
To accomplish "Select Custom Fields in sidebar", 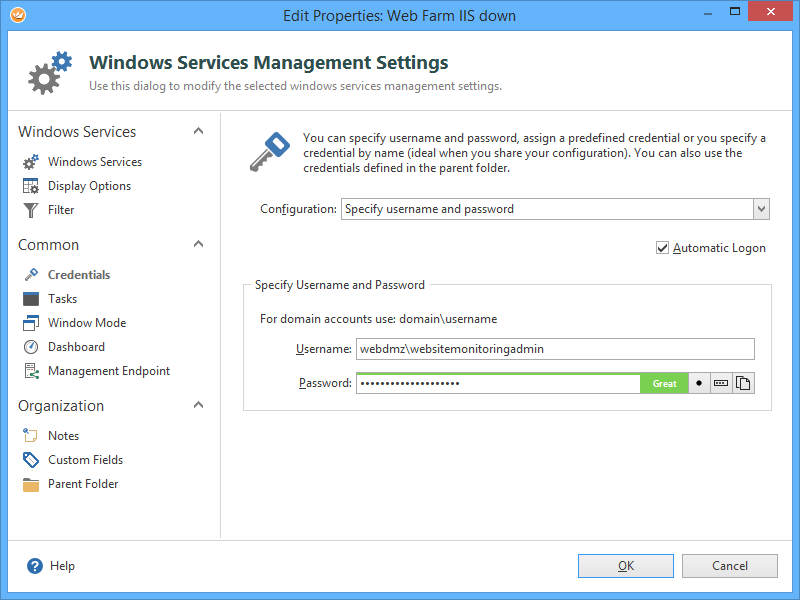I will [x=85, y=460].
